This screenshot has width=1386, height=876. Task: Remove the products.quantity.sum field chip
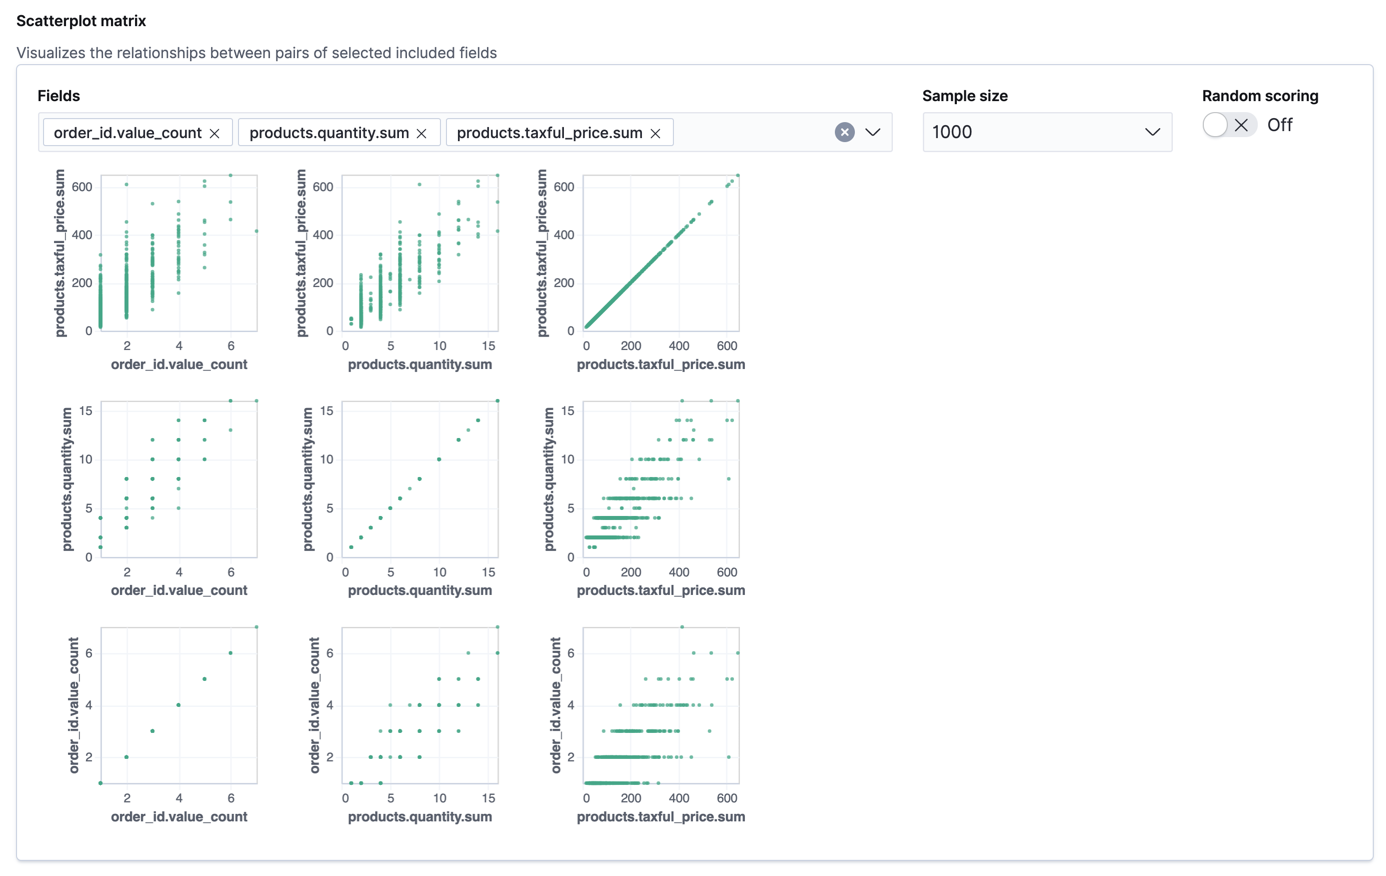421,132
